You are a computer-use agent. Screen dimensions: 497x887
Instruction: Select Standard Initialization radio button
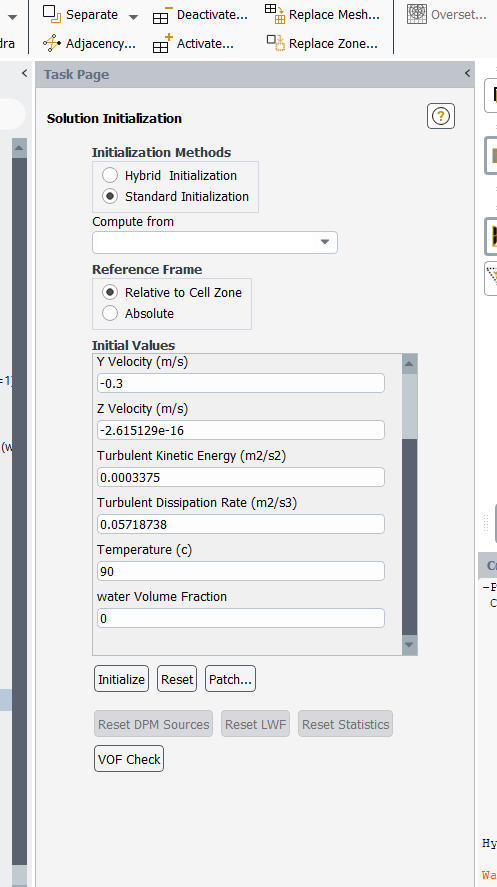tap(110, 196)
